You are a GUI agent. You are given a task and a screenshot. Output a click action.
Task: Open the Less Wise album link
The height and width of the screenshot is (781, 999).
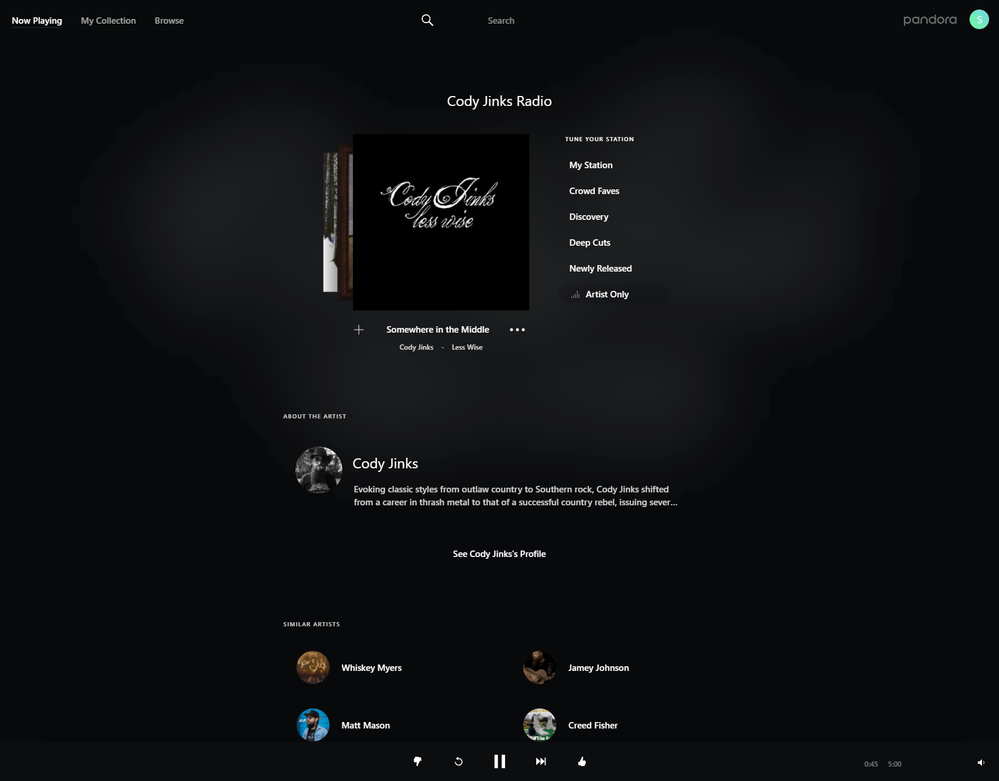467,347
